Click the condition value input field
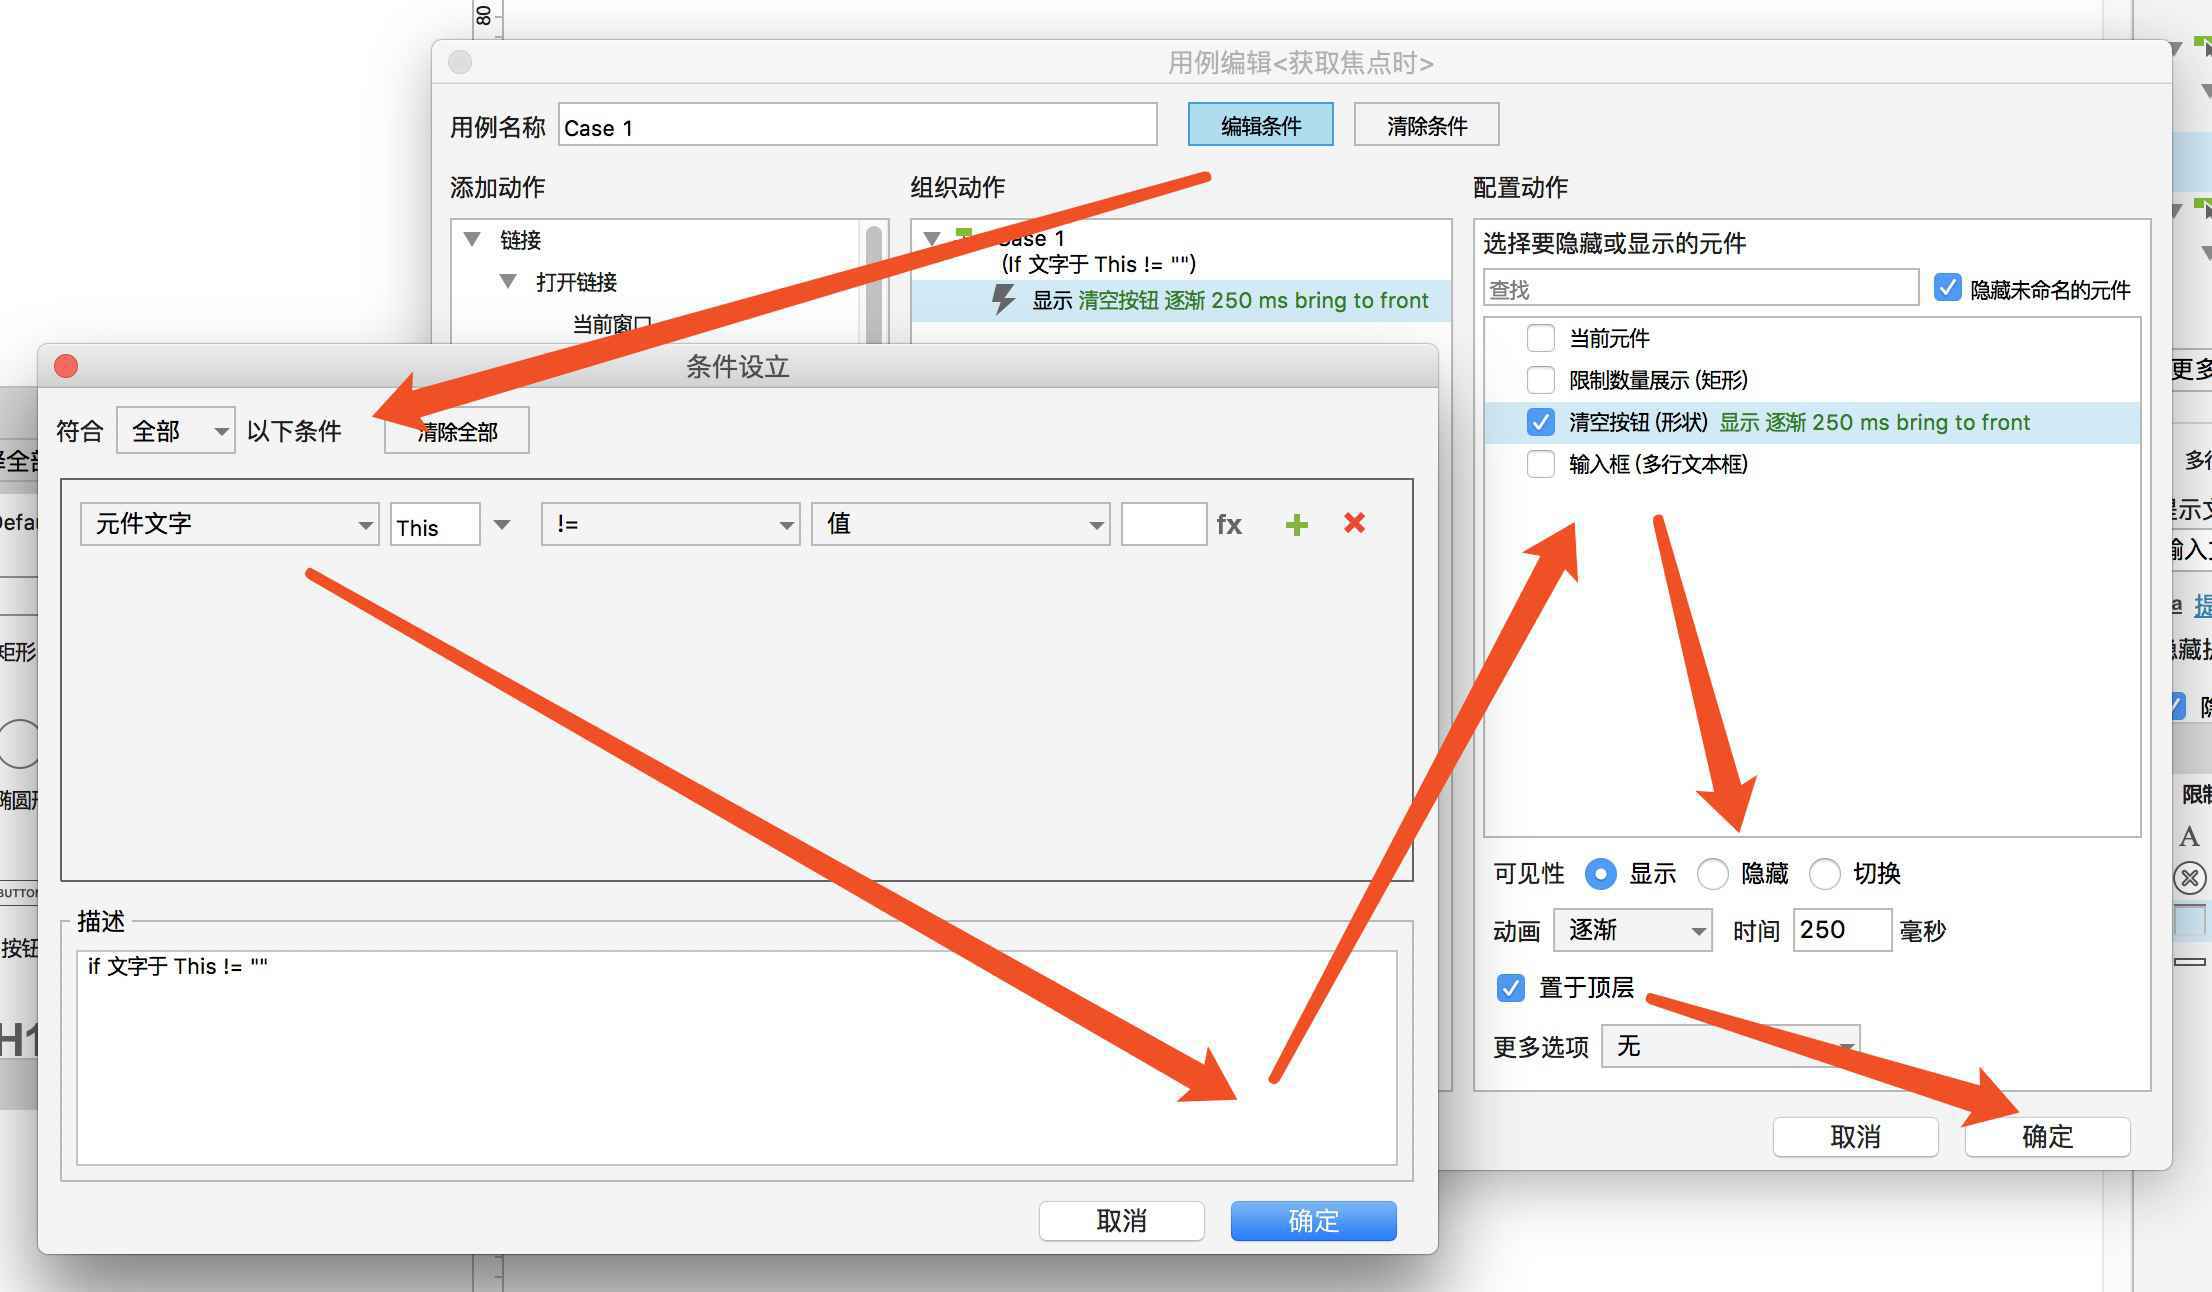 (x=1163, y=524)
